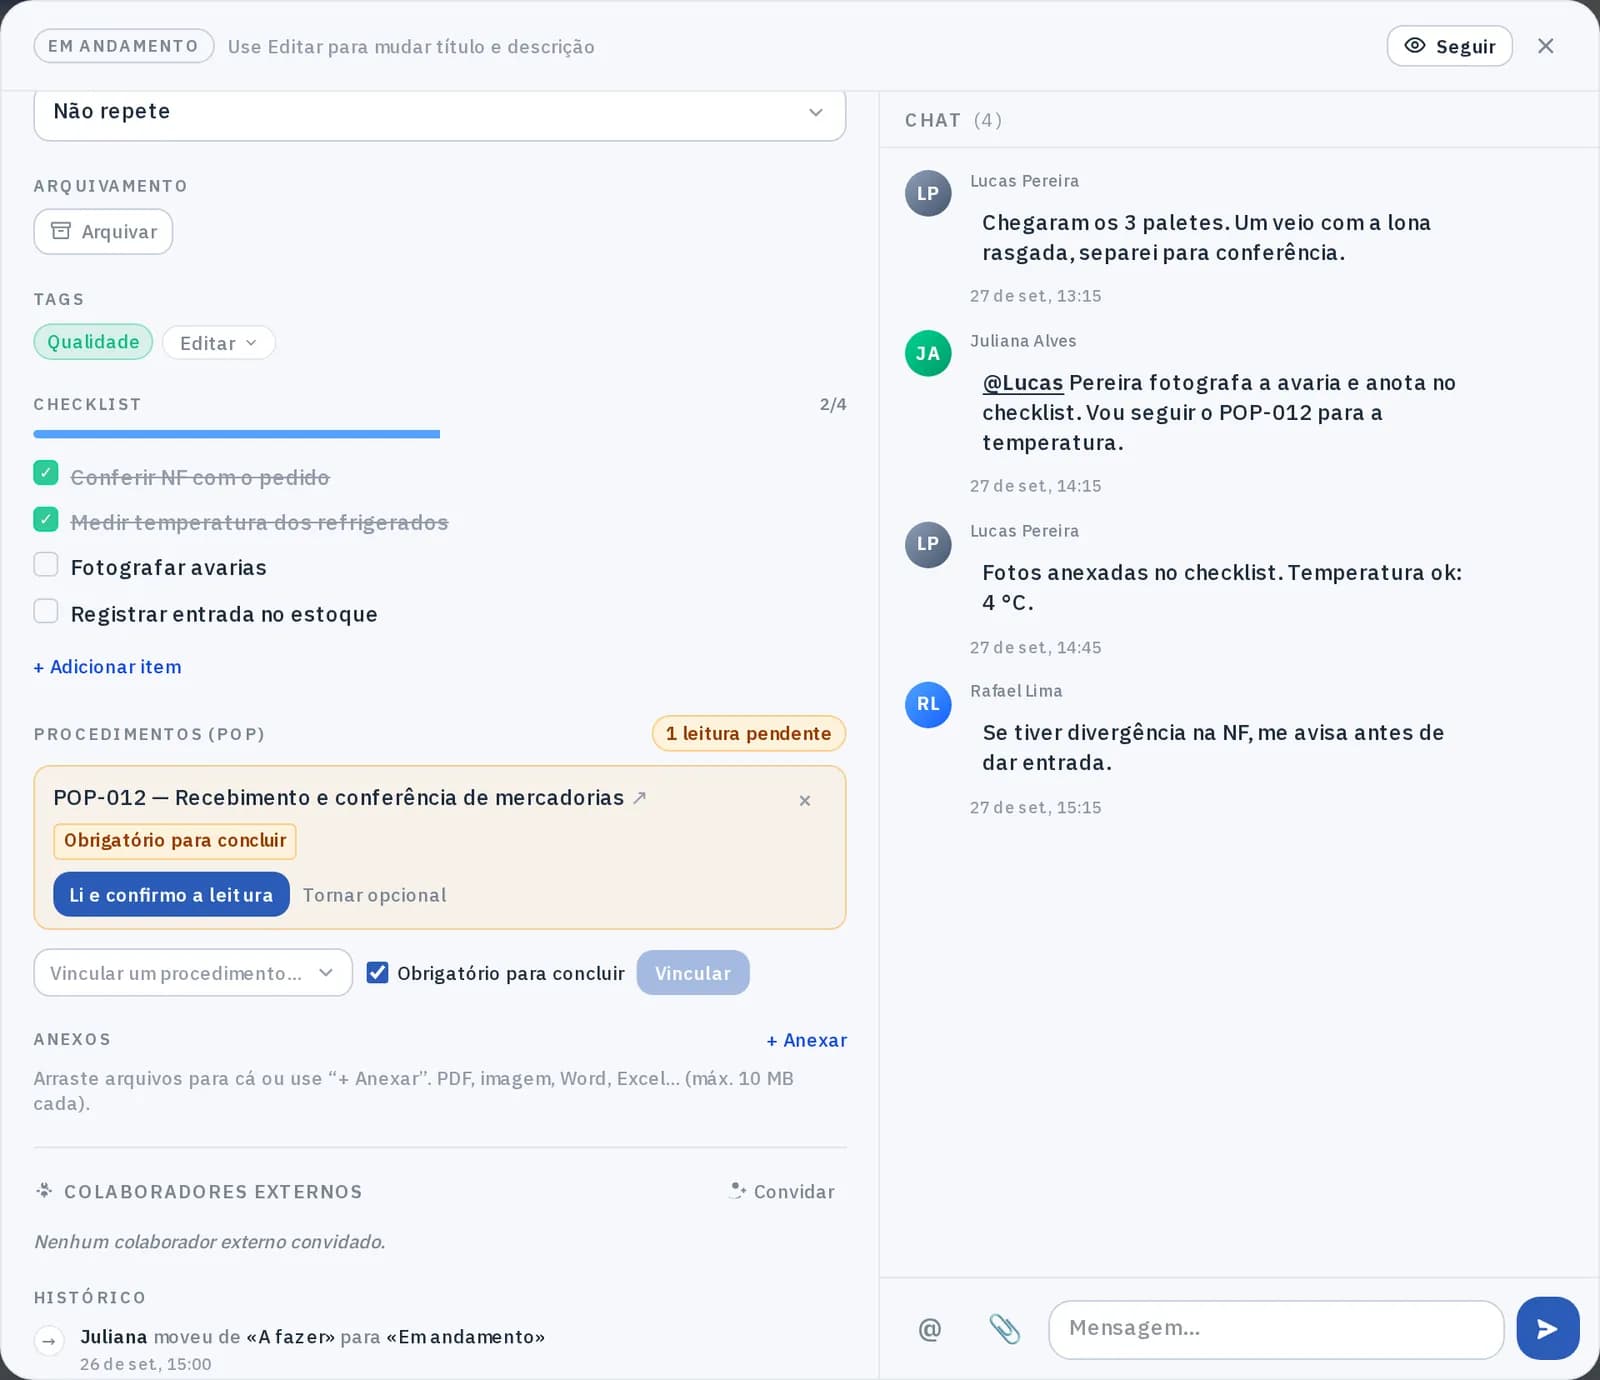Check Registrar entrada no estoque

click(x=46, y=610)
